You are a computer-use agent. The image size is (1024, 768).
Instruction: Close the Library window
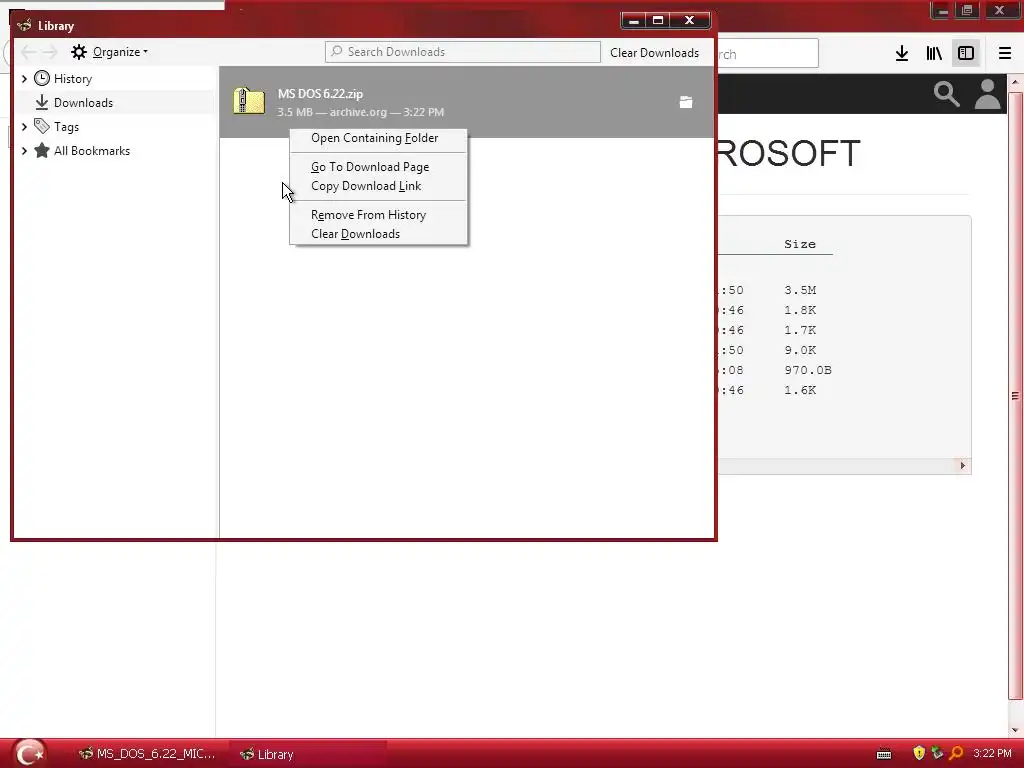tap(690, 21)
